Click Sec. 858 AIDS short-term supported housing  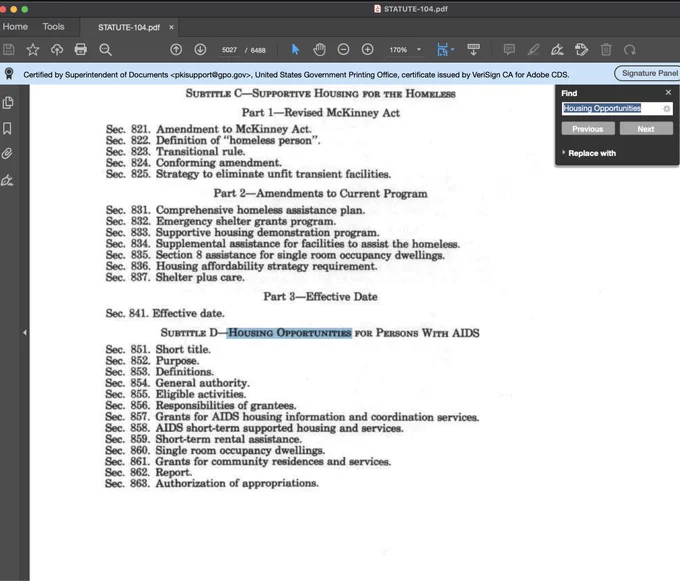[254, 428]
